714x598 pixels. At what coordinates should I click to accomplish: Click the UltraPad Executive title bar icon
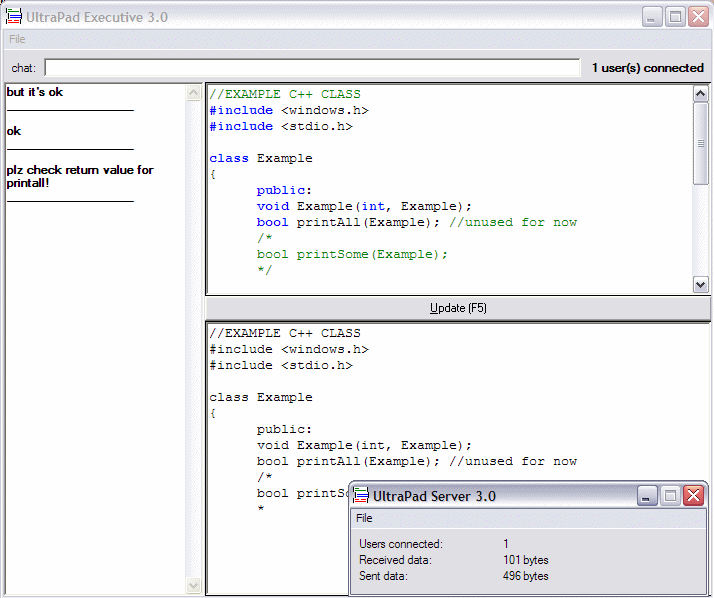(14, 16)
